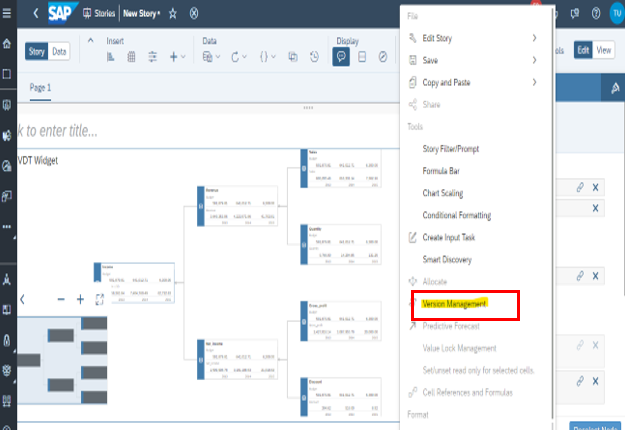Viewport: 625px width, 430px height.
Task: Click the favorite star icon beside New Story
Action: pos(171,14)
